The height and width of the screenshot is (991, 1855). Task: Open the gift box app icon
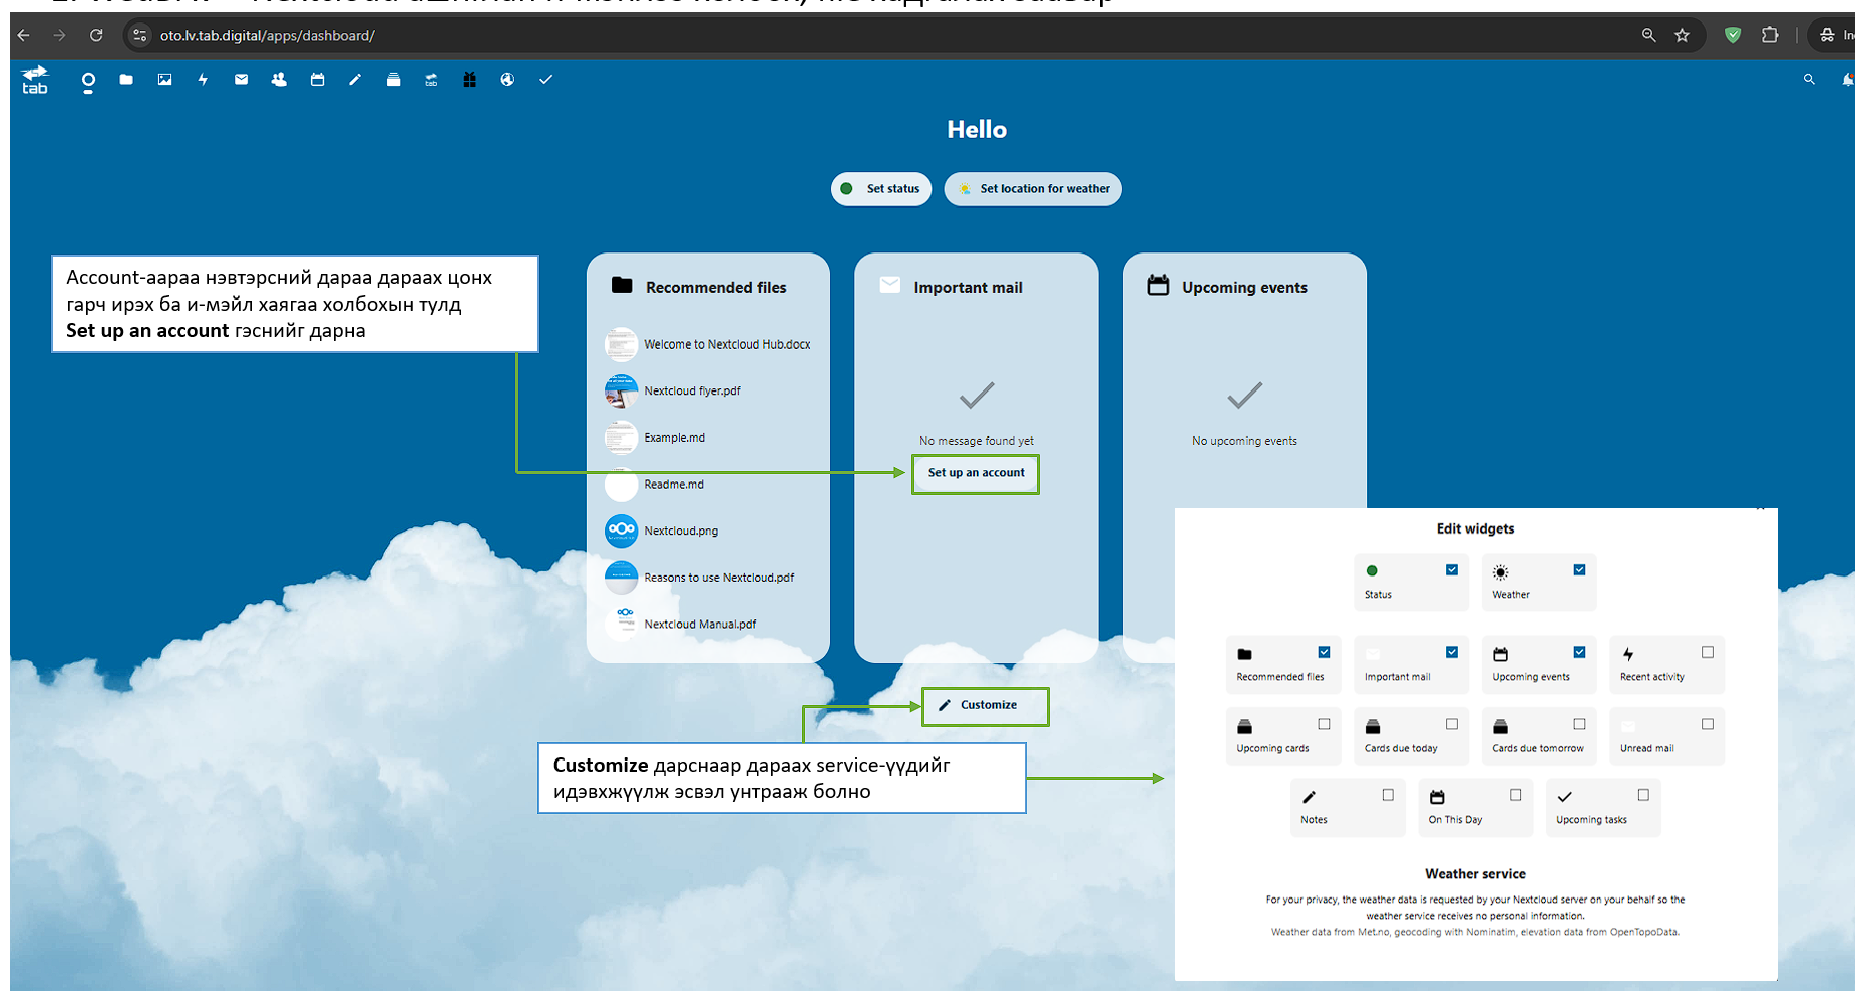[469, 80]
